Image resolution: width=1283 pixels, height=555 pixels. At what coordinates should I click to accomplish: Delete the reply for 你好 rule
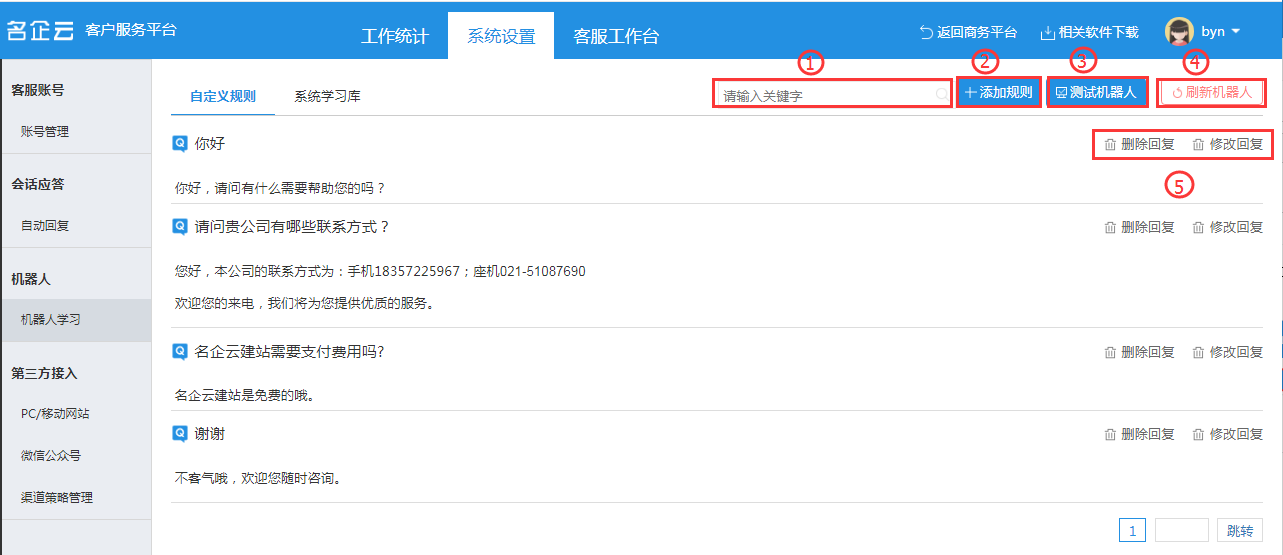coord(1139,144)
